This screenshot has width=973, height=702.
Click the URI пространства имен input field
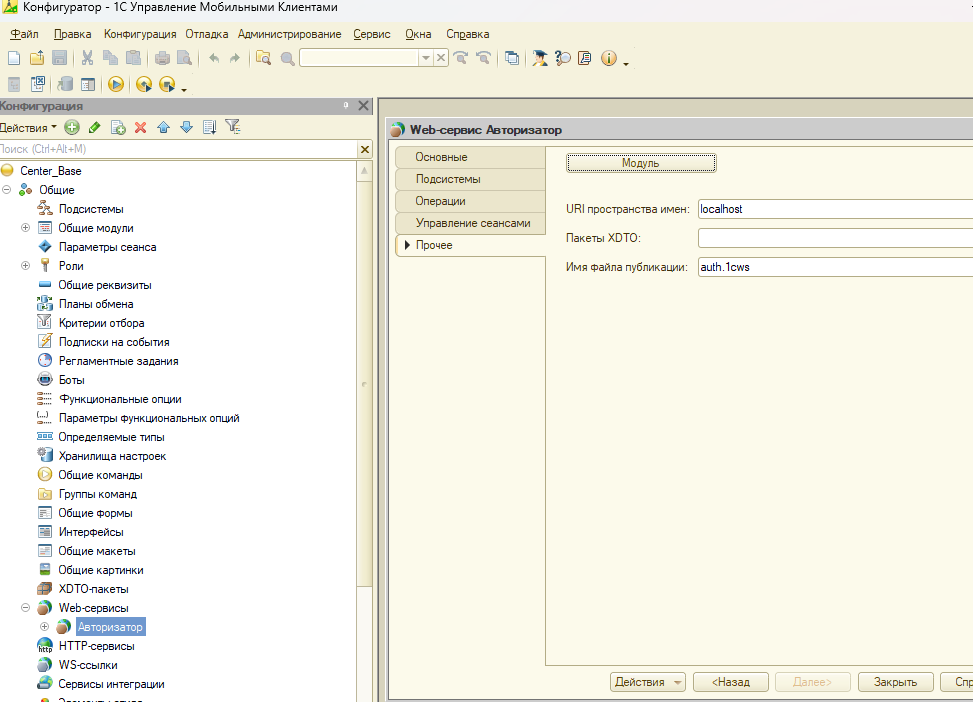coord(834,209)
